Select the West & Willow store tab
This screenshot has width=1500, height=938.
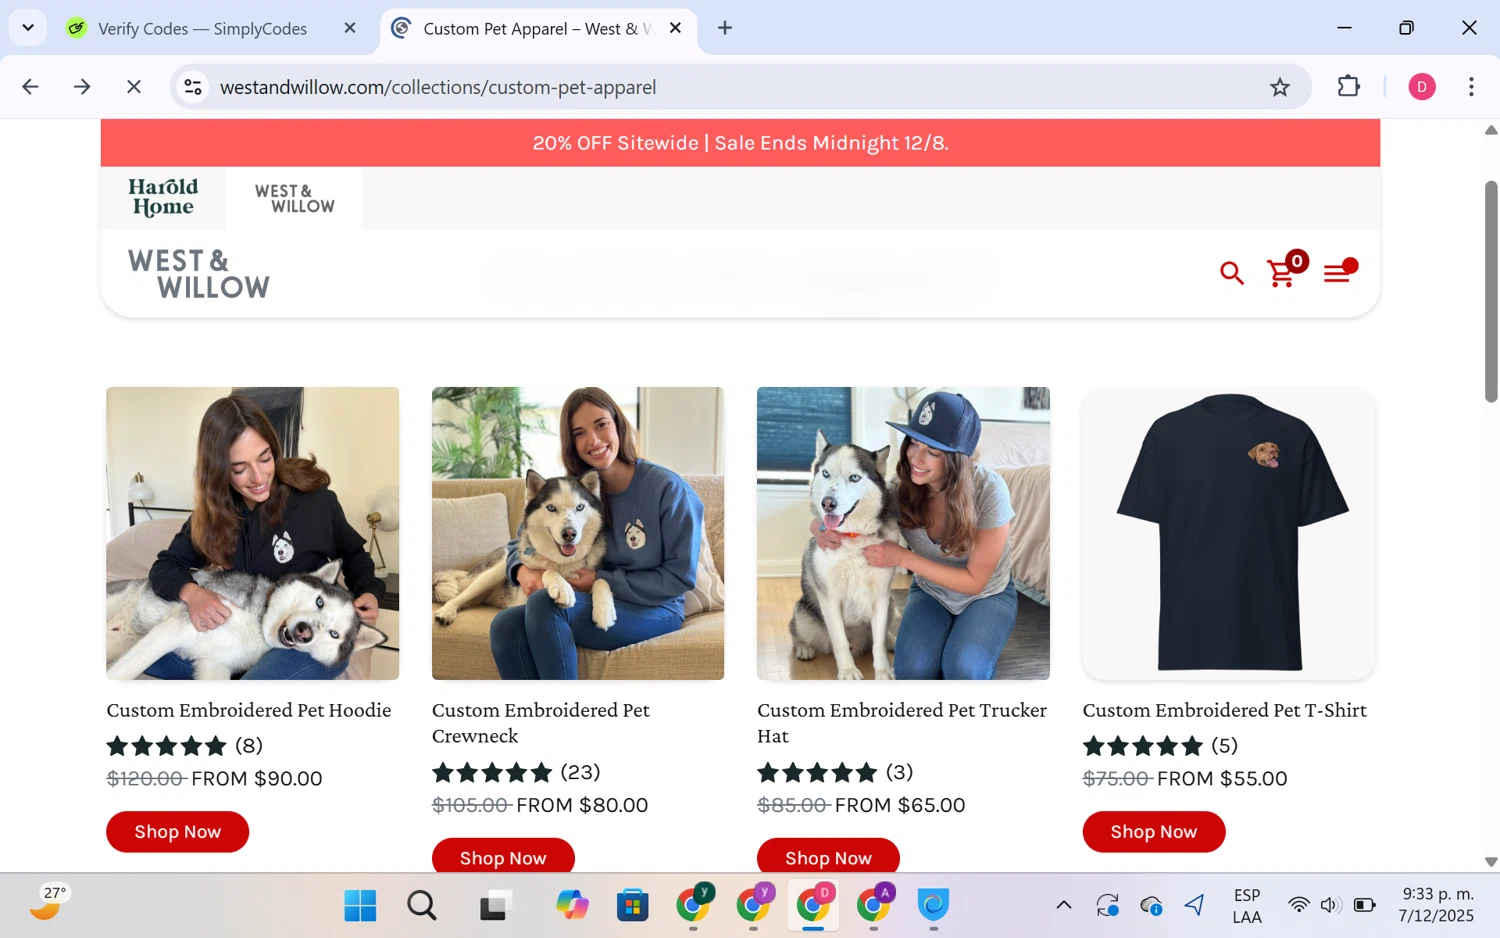294,198
